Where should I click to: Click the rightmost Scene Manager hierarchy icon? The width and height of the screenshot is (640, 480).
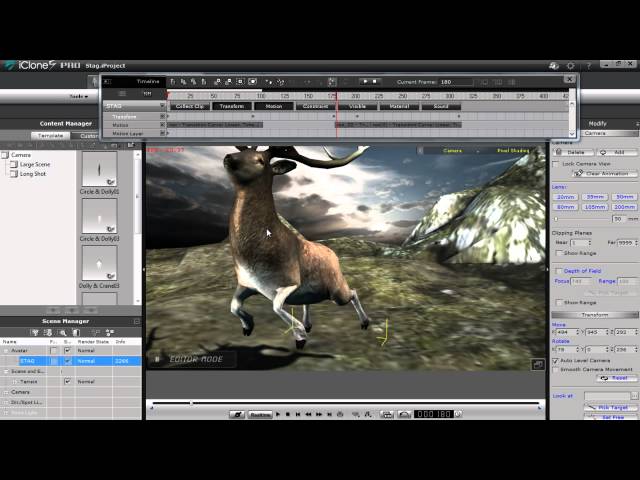(110, 333)
